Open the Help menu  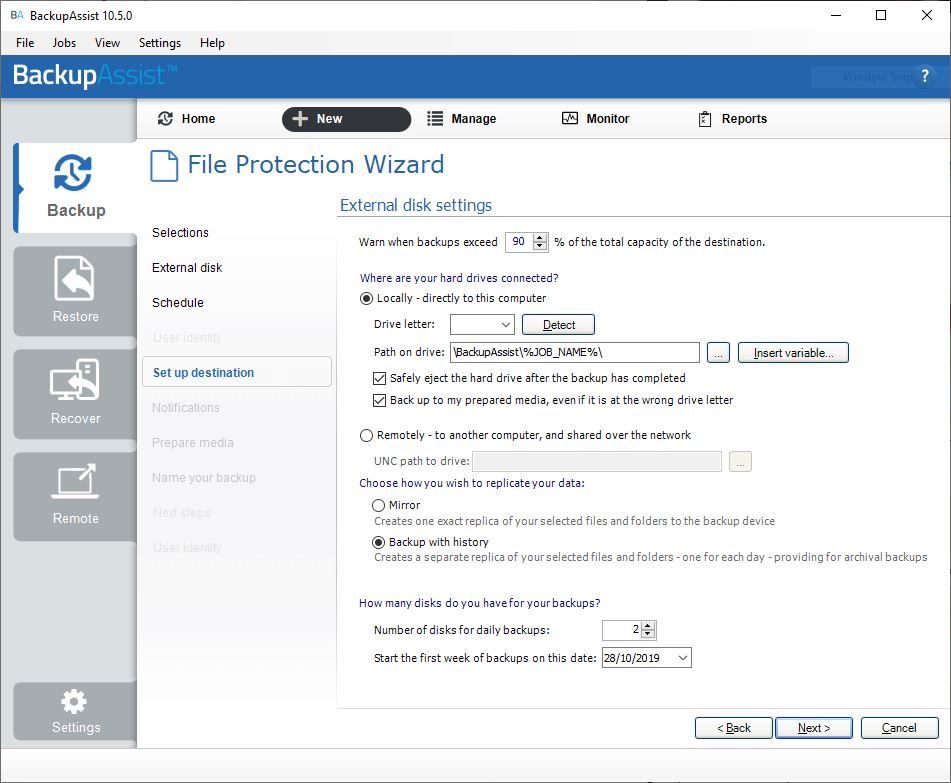coord(212,43)
